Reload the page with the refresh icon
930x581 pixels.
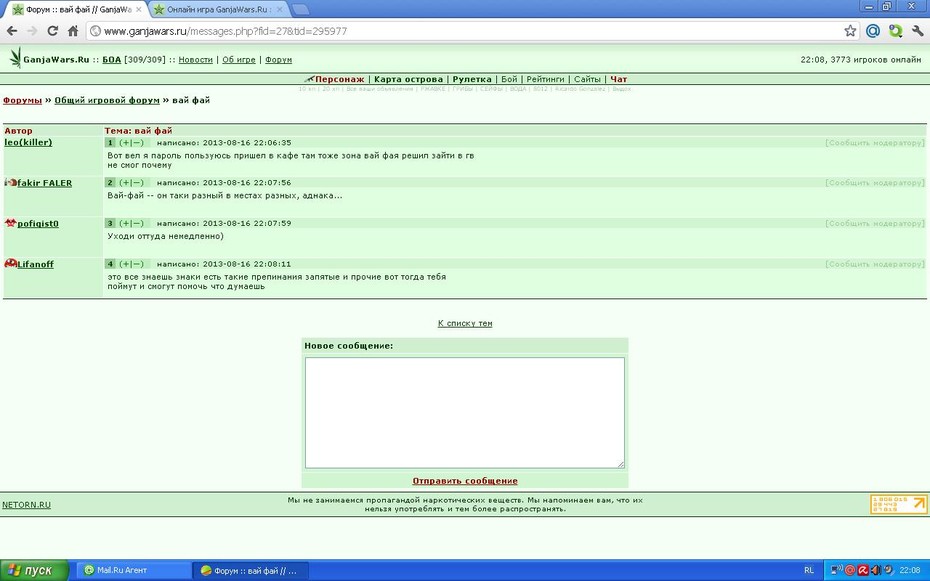pyautogui.click(x=52, y=31)
